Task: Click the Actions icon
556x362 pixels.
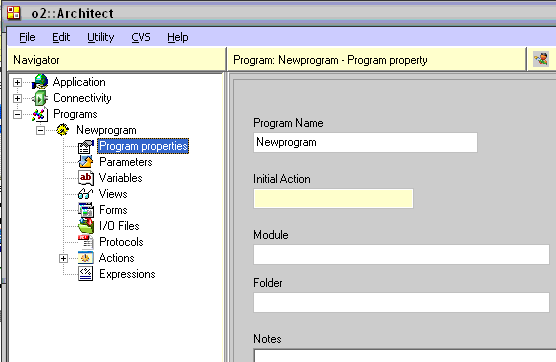Action: pyautogui.click(x=86, y=258)
